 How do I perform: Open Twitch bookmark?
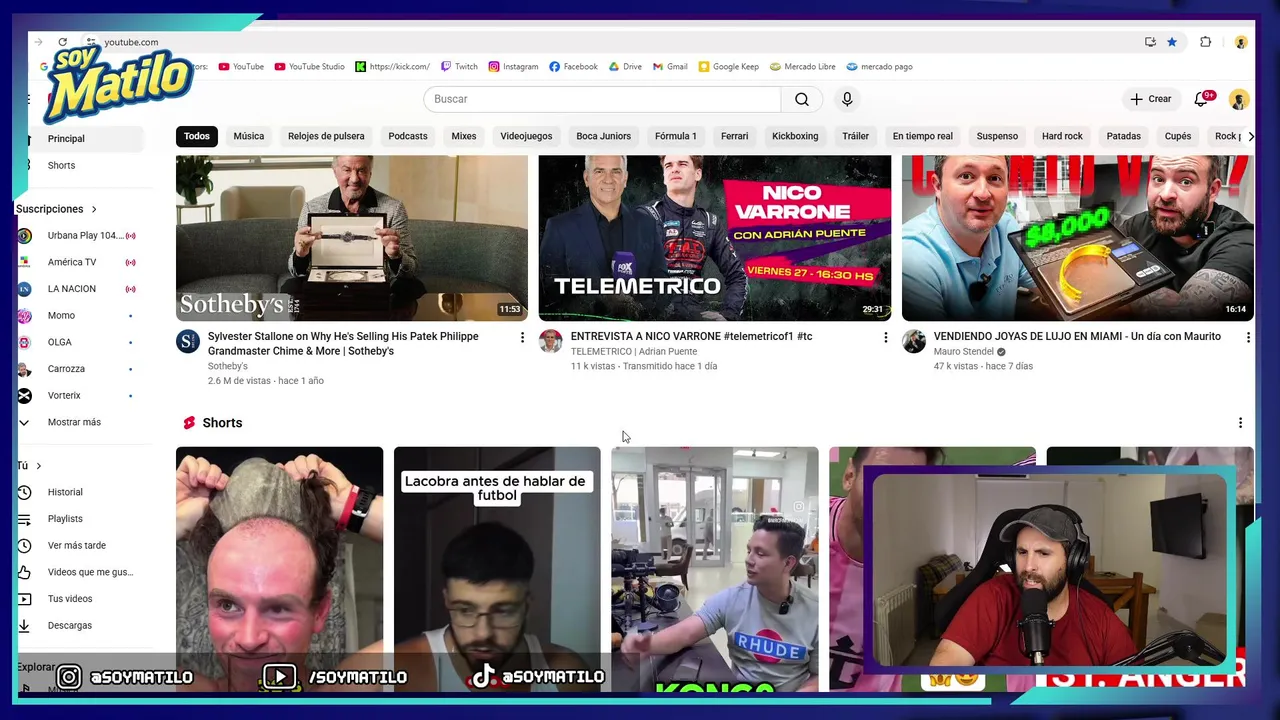pyautogui.click(x=459, y=67)
